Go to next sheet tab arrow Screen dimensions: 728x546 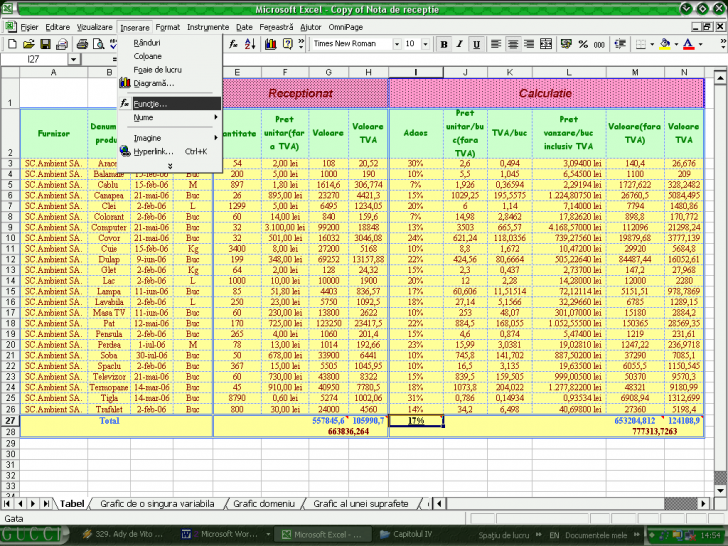(x=33, y=503)
